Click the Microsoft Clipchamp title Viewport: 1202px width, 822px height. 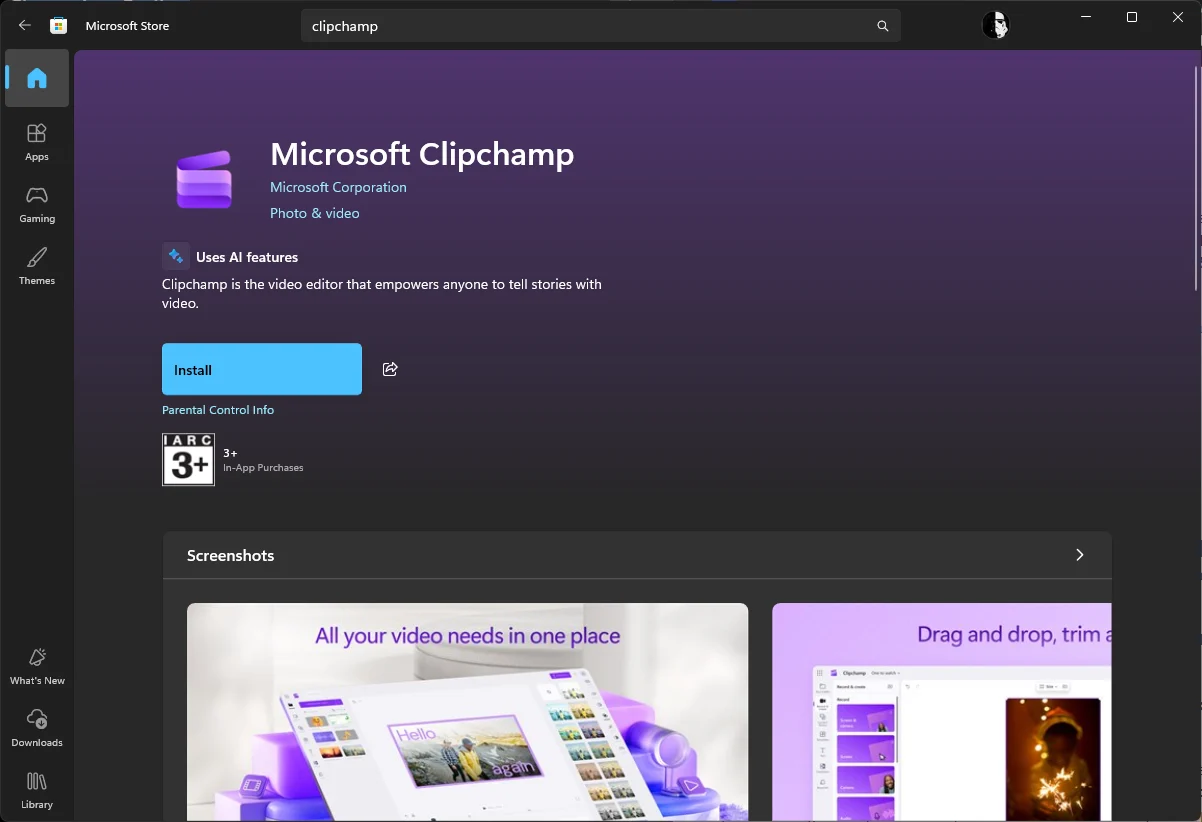click(x=422, y=154)
